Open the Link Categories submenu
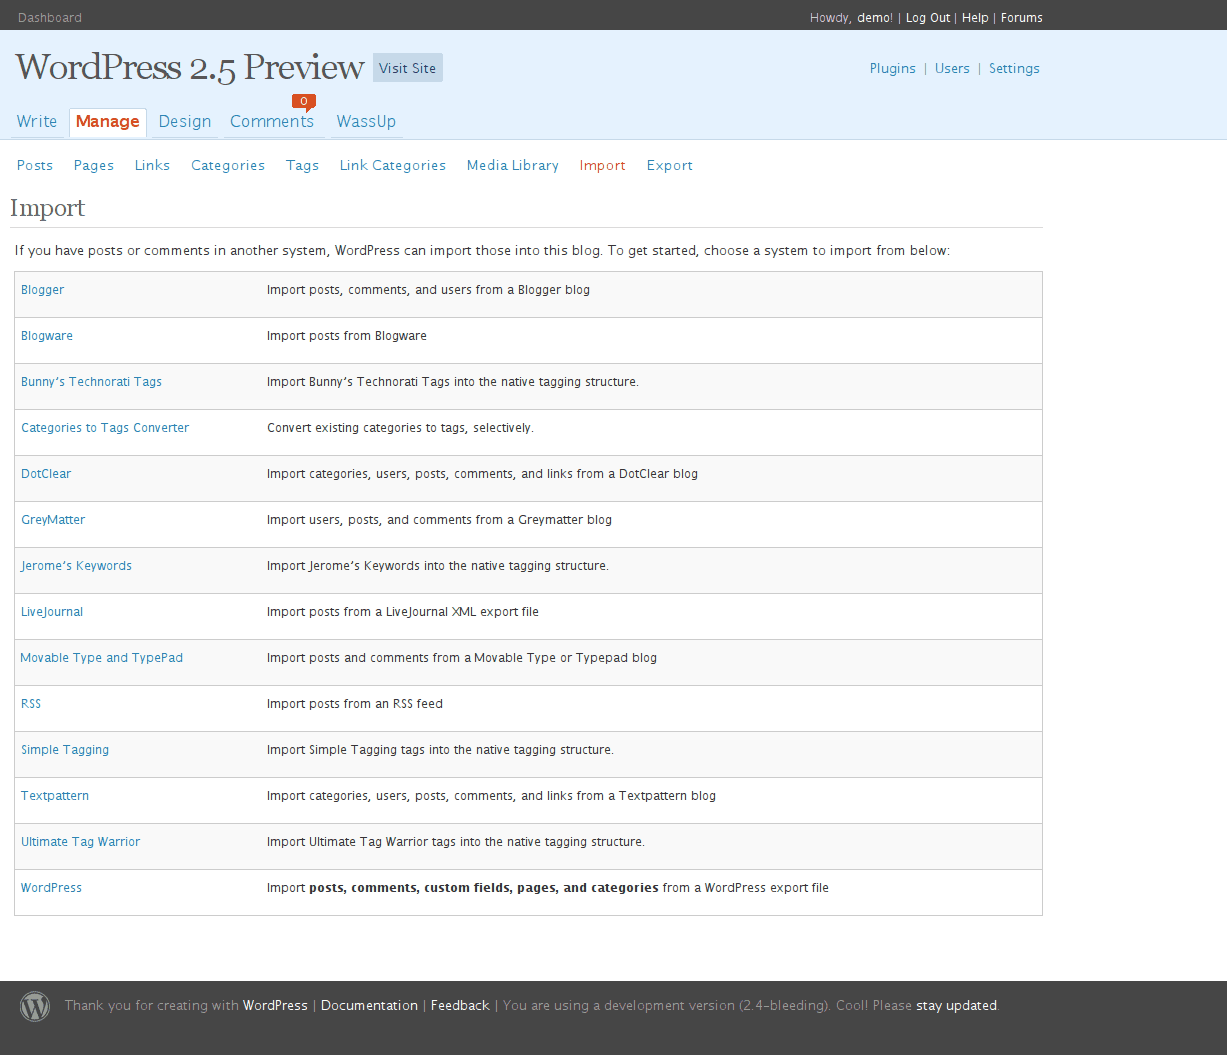Screen dimensions: 1227x1055 point(393,165)
